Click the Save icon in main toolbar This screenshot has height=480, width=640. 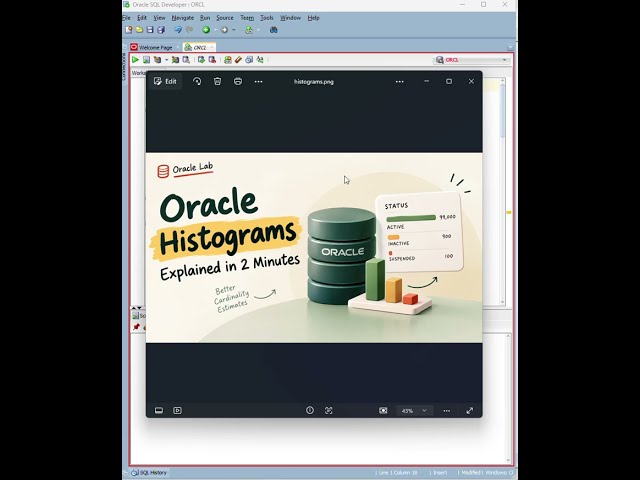pyautogui.click(x=150, y=30)
